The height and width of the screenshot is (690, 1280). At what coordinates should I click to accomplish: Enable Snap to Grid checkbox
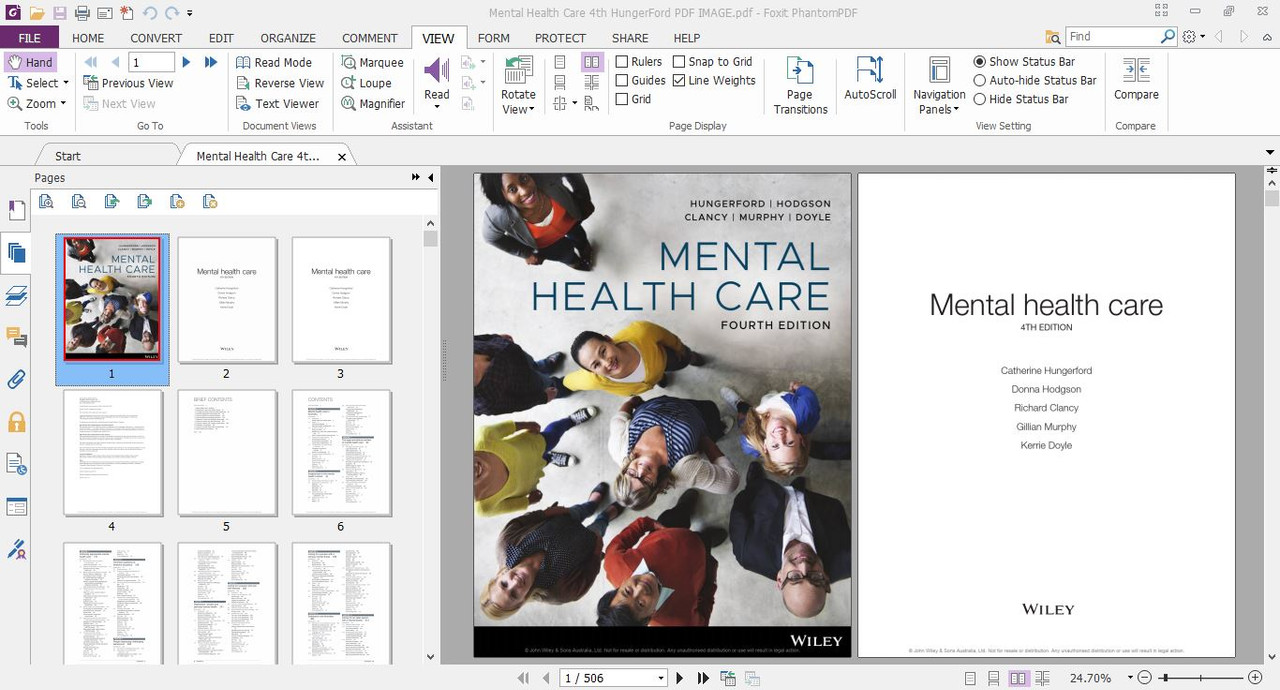pyautogui.click(x=678, y=62)
